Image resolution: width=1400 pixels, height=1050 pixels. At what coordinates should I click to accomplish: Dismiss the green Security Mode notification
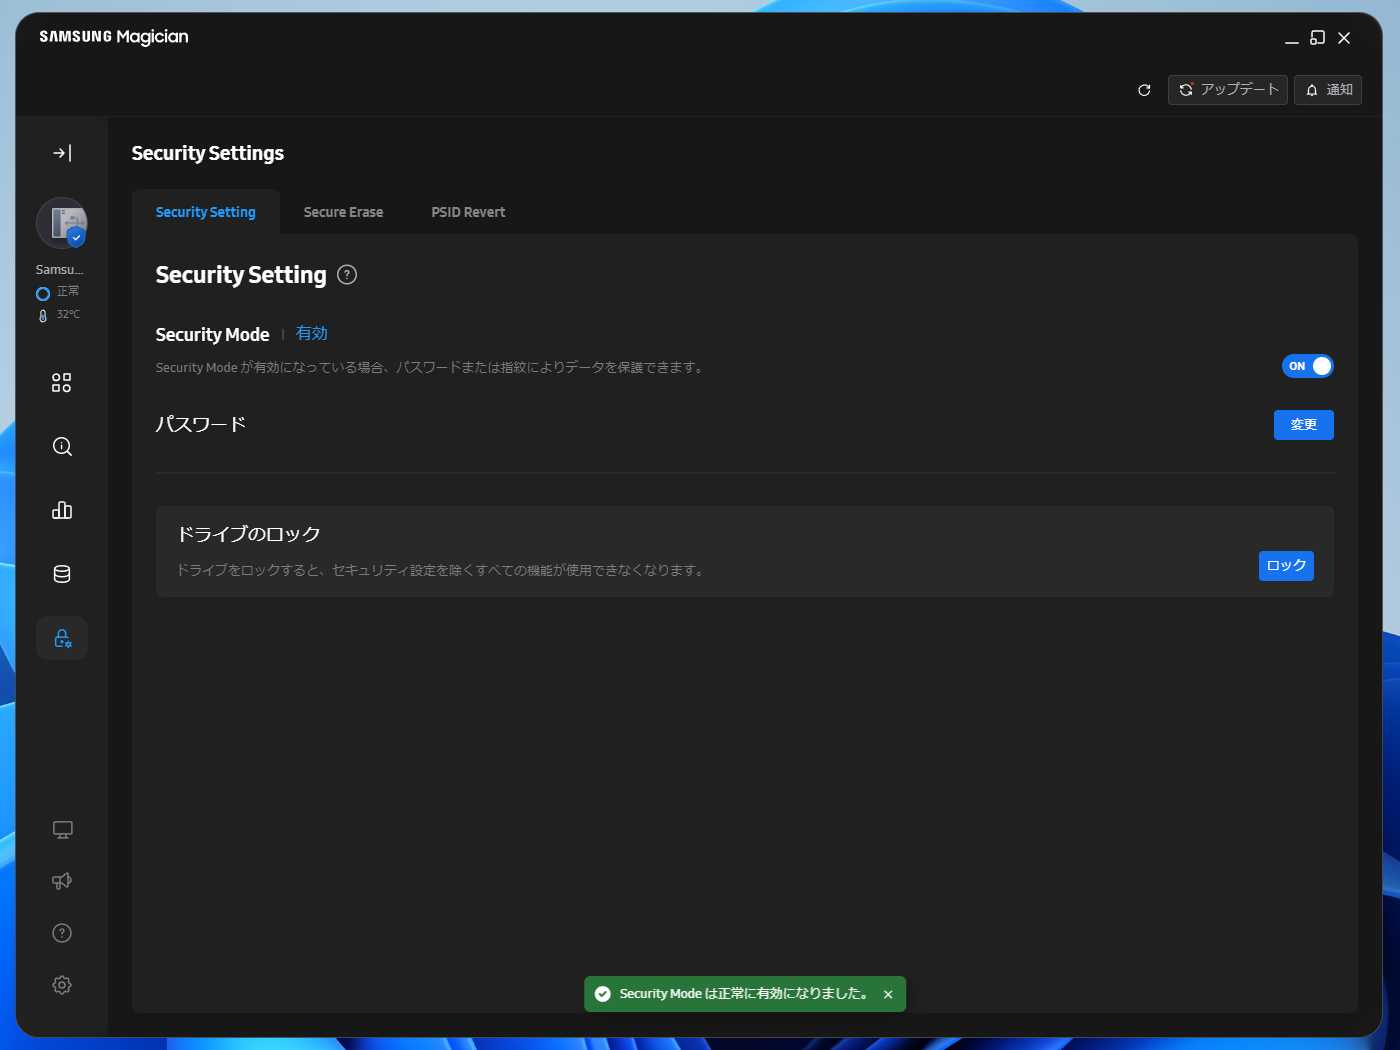coord(888,994)
